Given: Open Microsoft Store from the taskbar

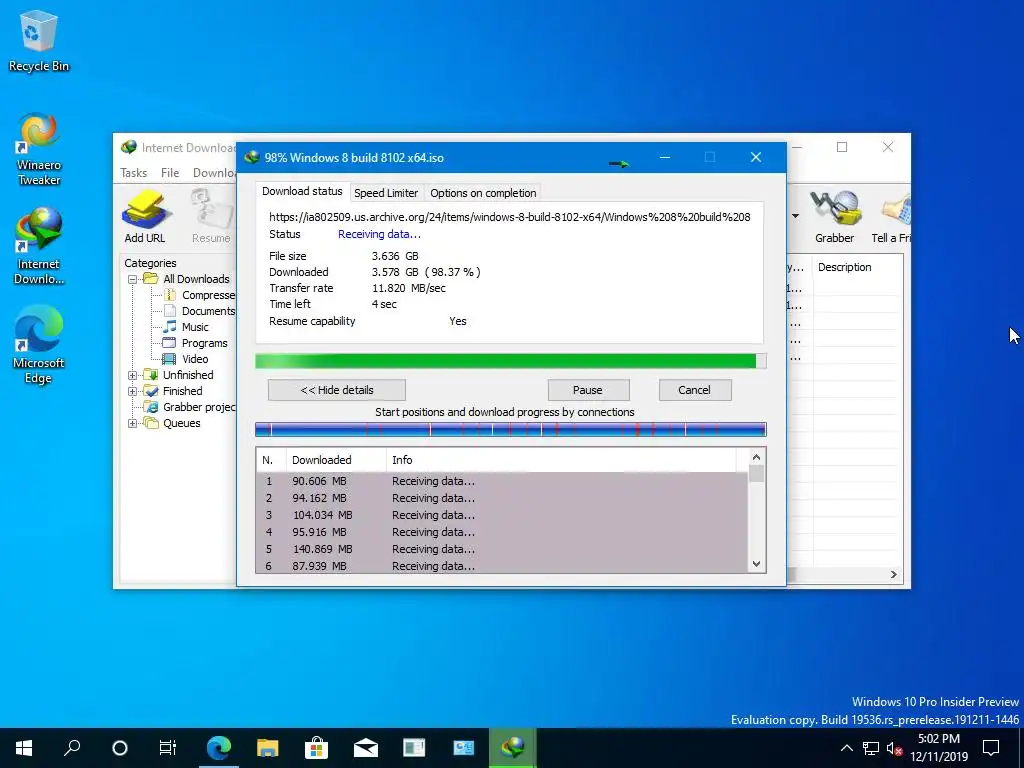Looking at the screenshot, I should click(x=316, y=748).
